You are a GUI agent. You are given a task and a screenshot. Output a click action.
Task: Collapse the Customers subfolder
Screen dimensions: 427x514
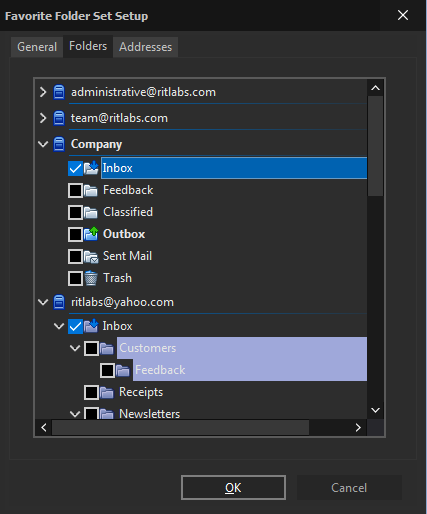[75, 348]
